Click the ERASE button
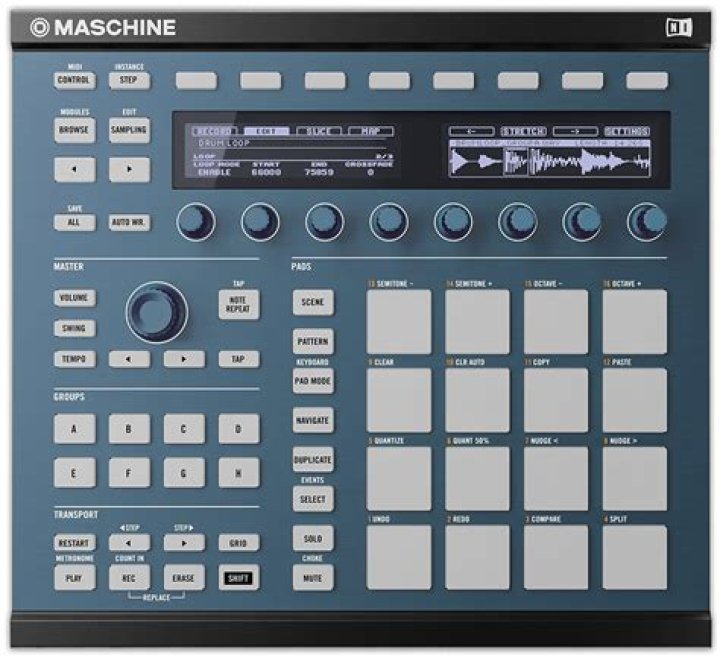720x658 pixels. [x=184, y=578]
